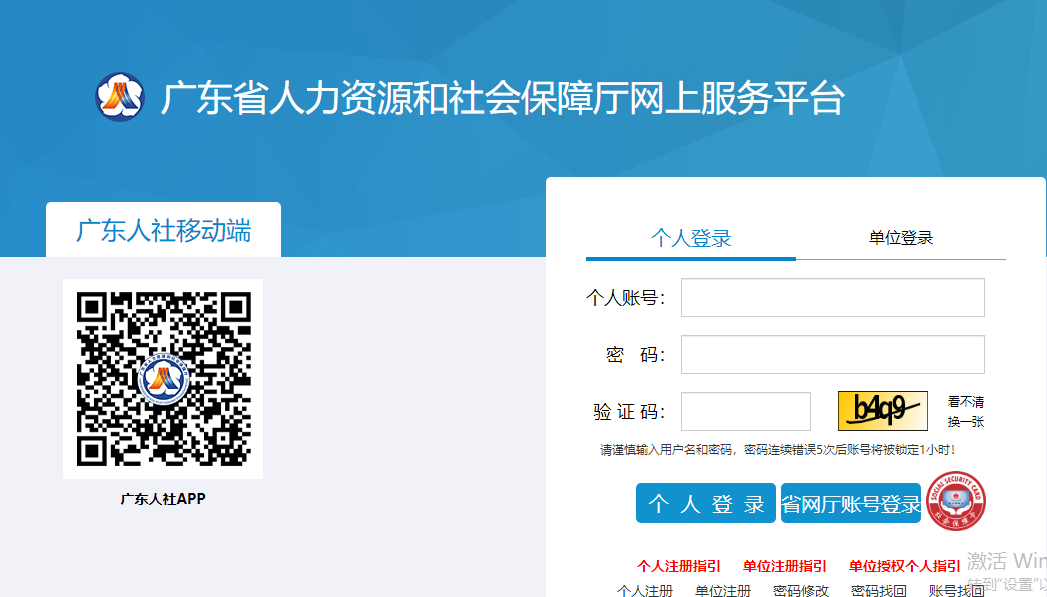Focus the 个人账号 input field
1047x597 pixels.
[x=833, y=298]
